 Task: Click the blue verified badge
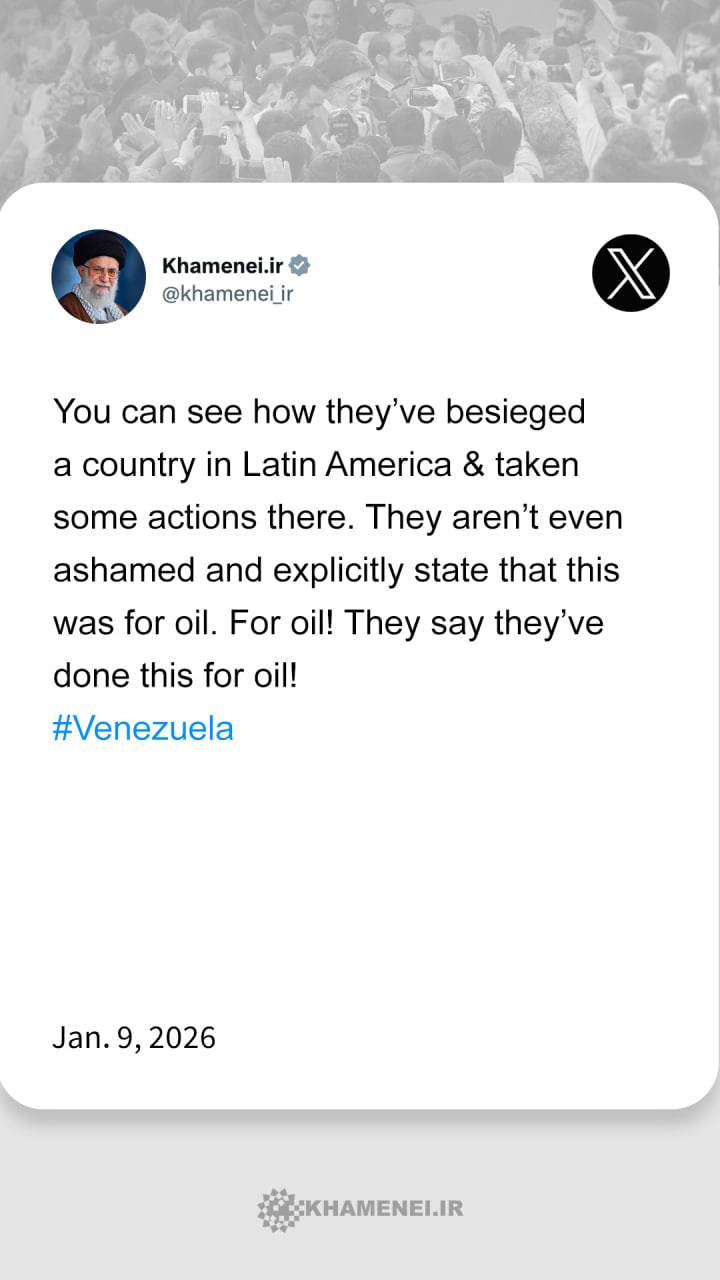[x=300, y=266]
